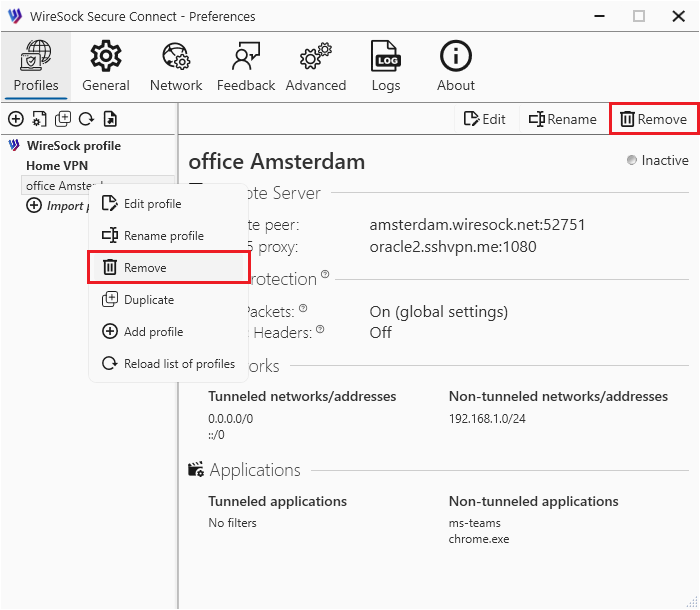This screenshot has width=700, height=610.
Task: Click the Inactive status indicator
Action: pyautogui.click(x=658, y=160)
